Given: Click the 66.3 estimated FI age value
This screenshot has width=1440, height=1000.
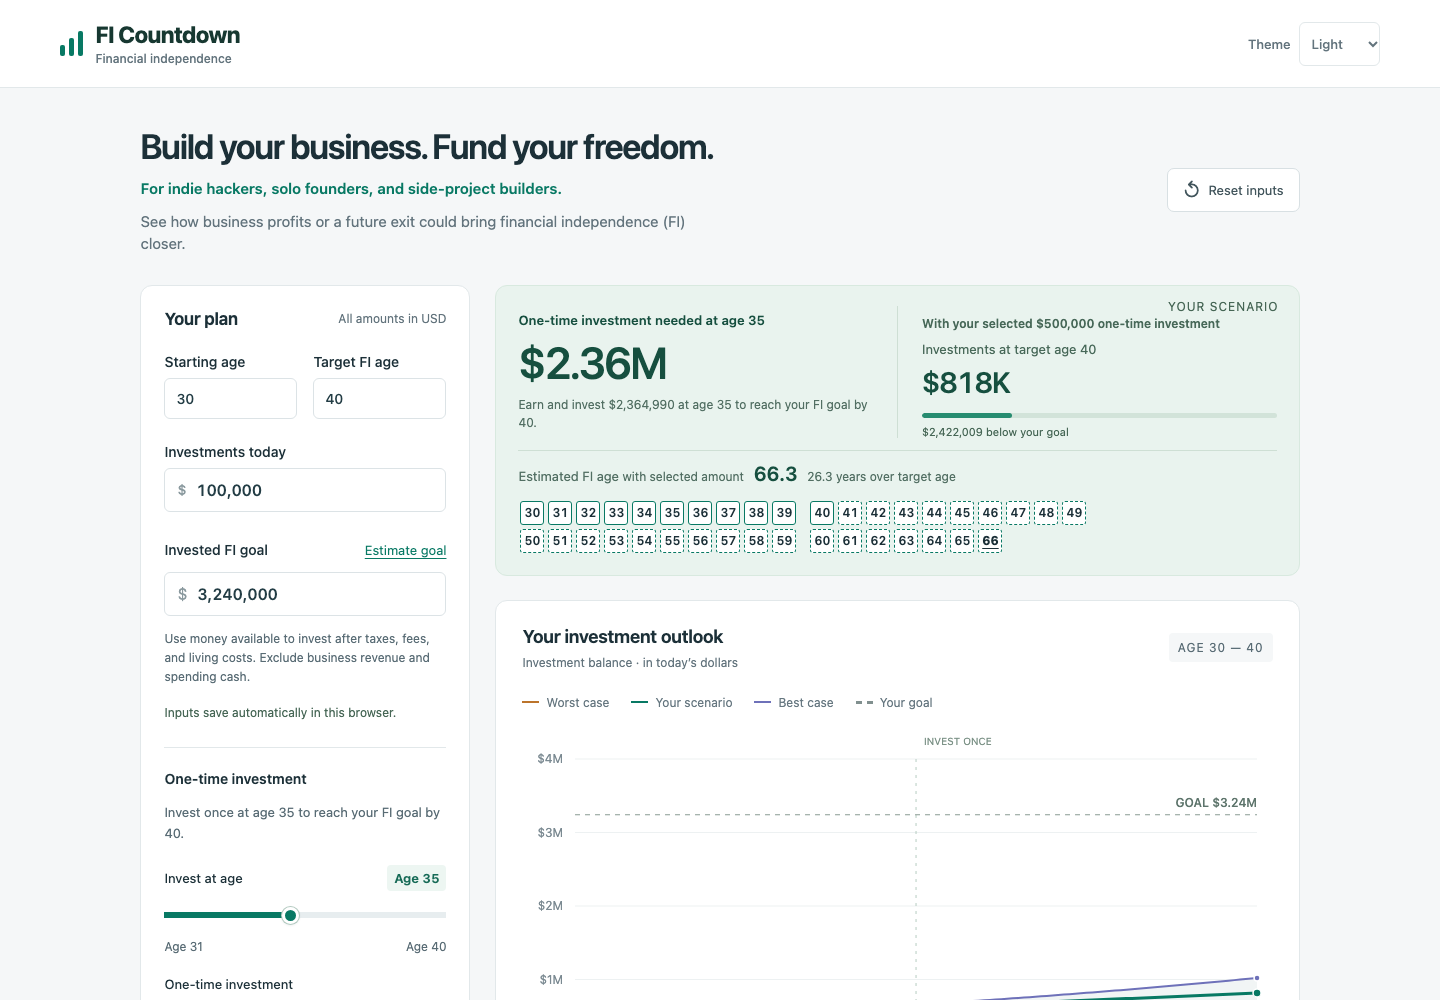Looking at the screenshot, I should click(x=775, y=474).
